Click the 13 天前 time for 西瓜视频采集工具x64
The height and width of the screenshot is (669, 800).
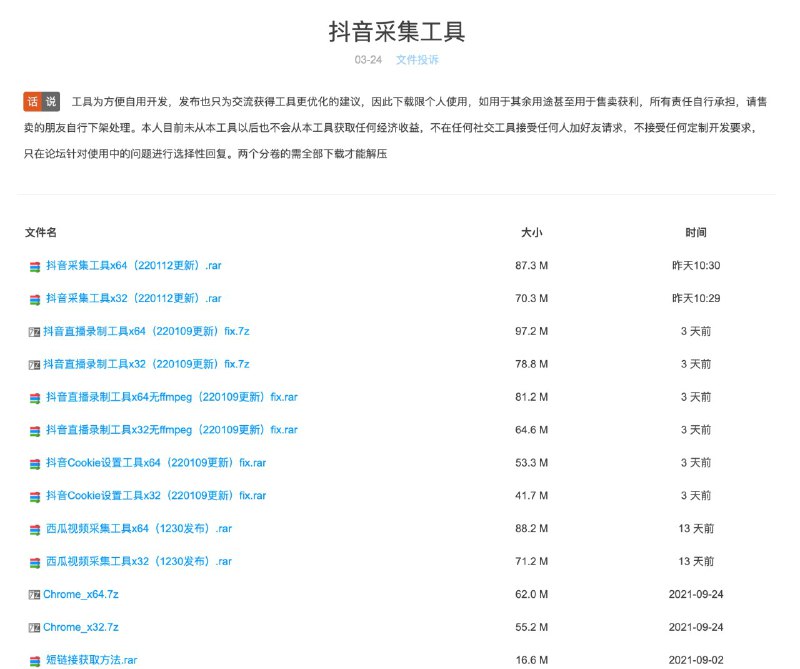click(696, 528)
